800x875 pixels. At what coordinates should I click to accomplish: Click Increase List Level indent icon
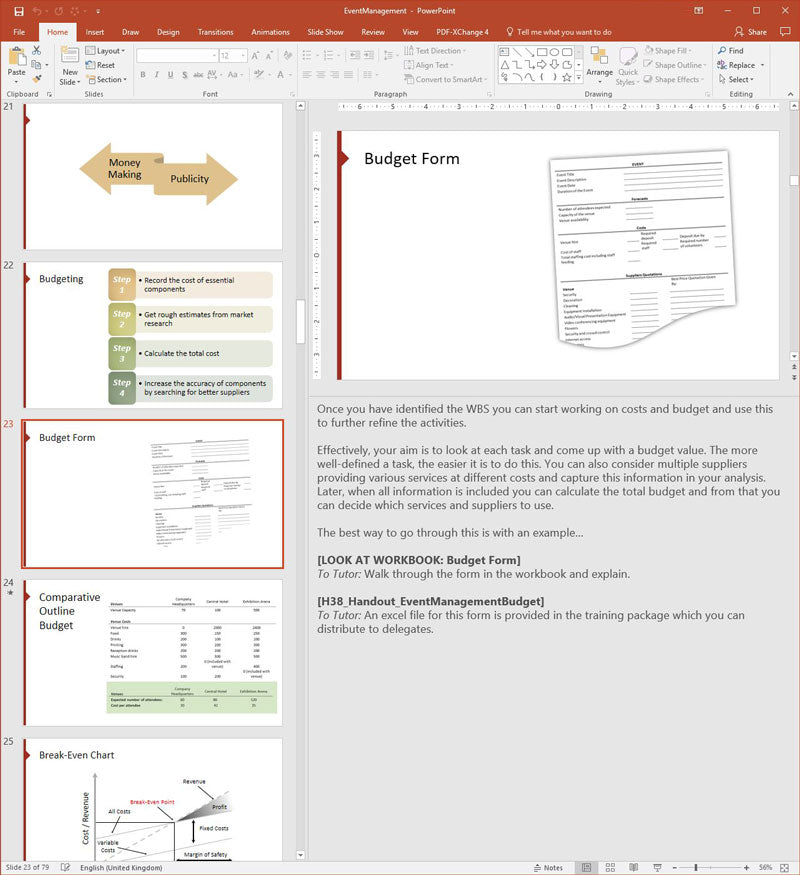click(369, 55)
